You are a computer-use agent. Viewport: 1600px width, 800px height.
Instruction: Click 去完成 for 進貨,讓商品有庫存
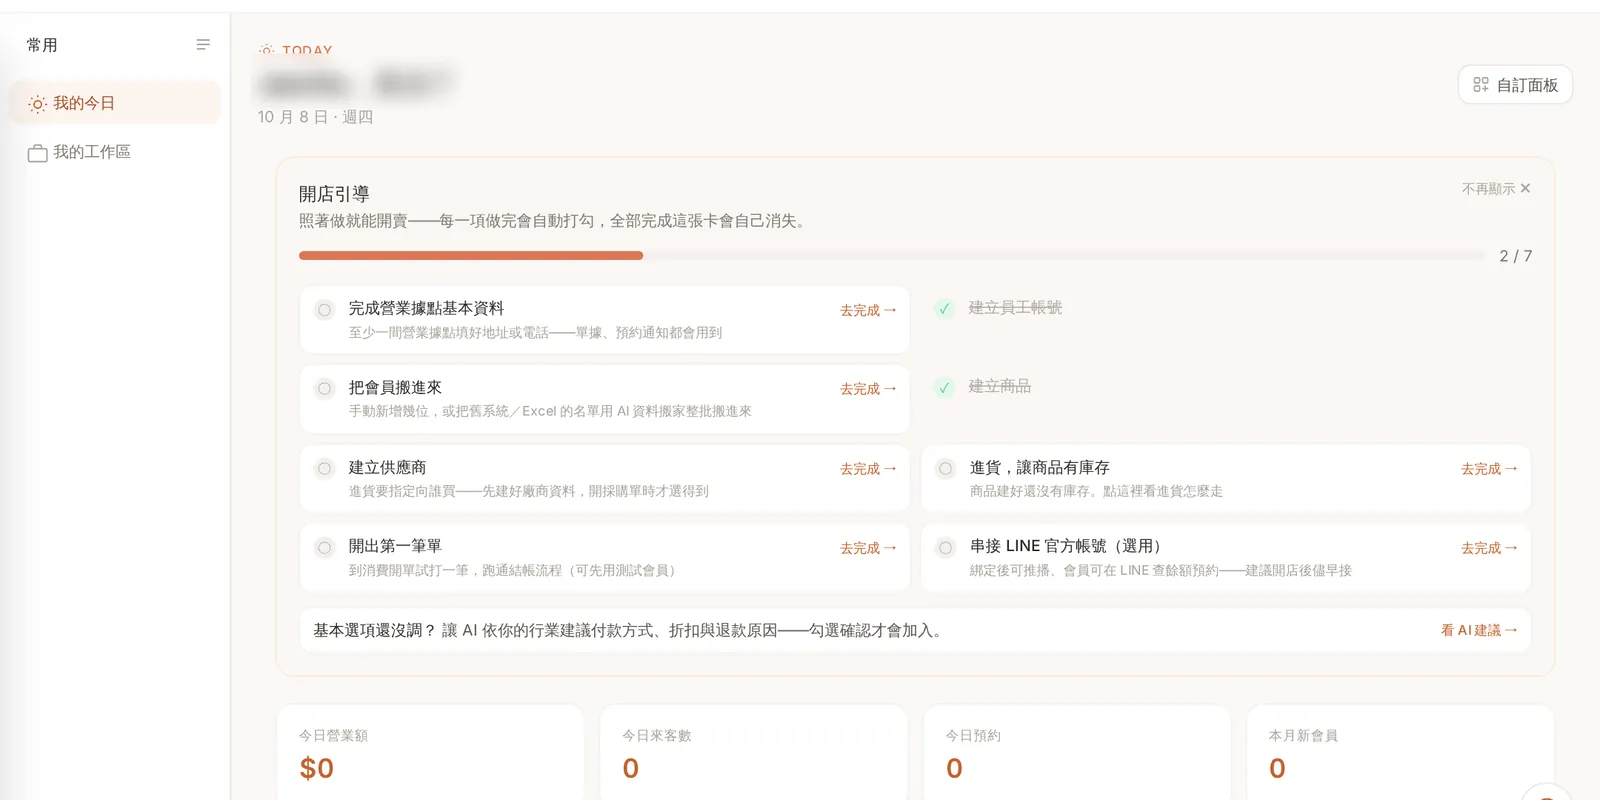[1489, 469]
